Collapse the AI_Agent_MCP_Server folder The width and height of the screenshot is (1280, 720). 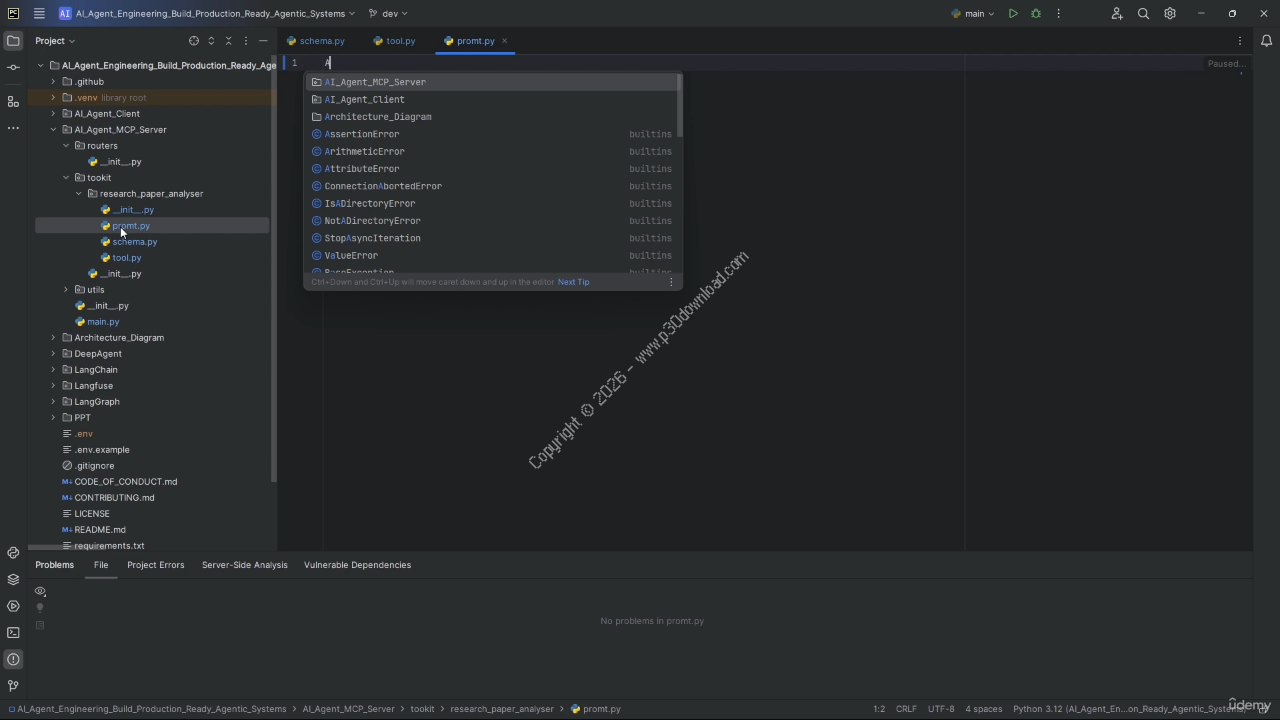tap(53, 130)
